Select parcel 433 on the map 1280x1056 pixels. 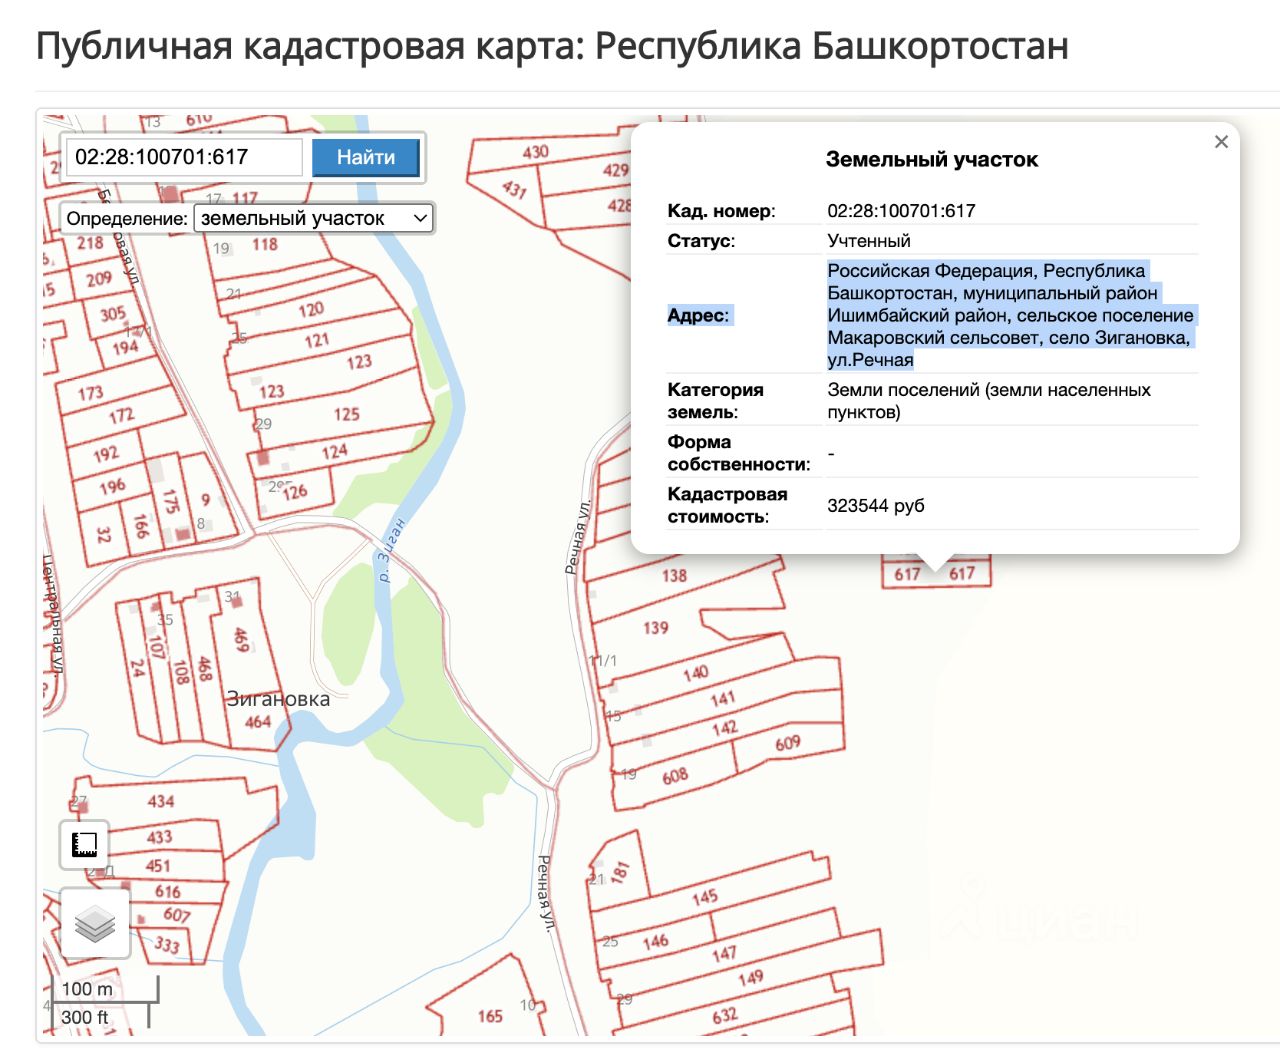159,837
